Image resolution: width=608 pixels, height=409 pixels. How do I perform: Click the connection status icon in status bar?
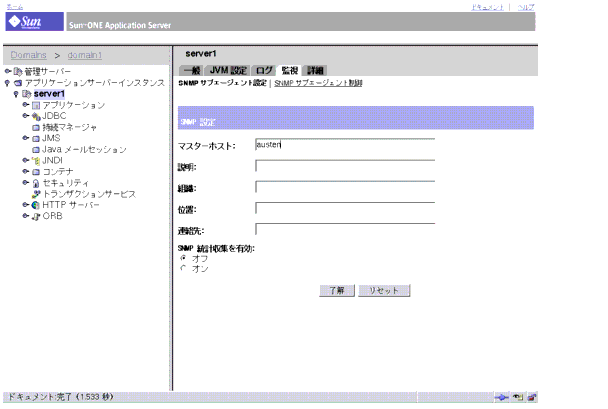coord(501,397)
